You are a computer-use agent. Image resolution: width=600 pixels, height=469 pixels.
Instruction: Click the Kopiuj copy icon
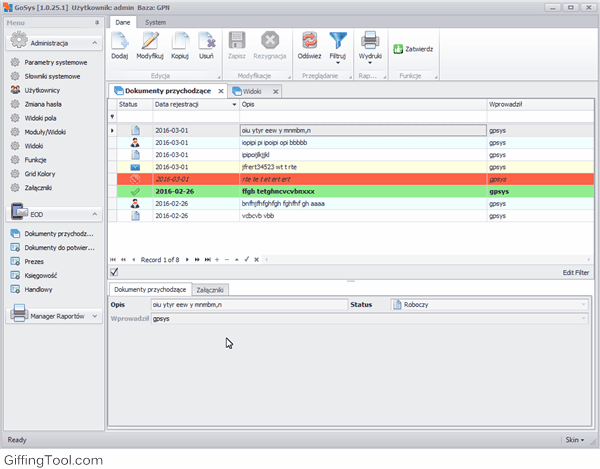180,44
